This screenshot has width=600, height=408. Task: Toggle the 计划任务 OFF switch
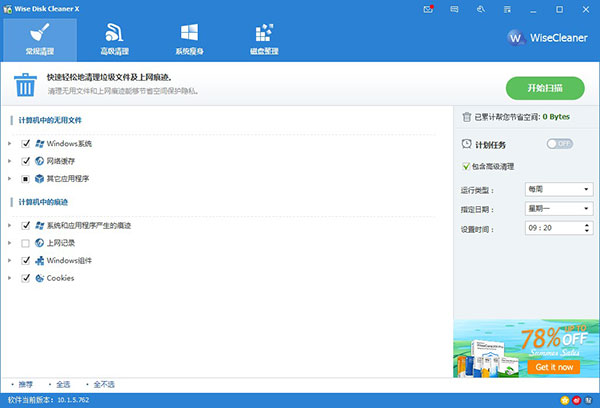coord(559,144)
